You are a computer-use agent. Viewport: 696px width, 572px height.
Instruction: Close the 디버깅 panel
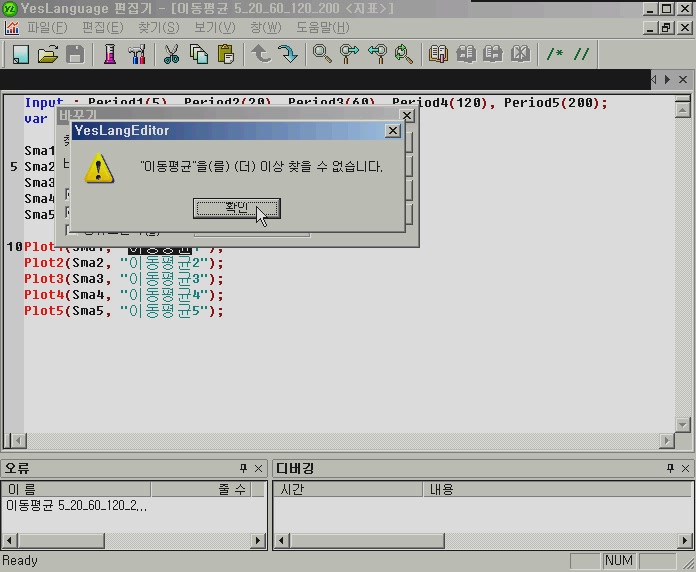685,468
